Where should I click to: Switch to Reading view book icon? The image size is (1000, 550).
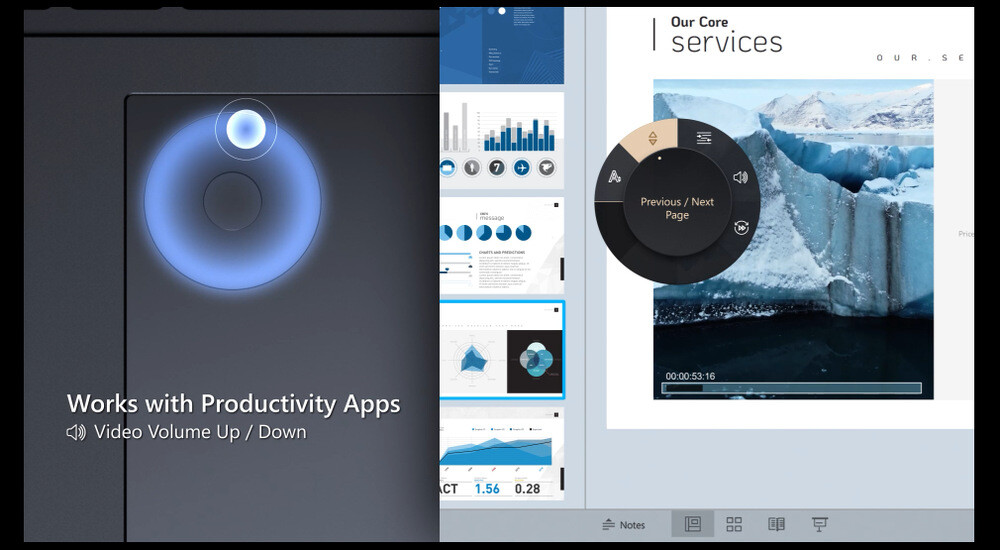(x=776, y=524)
